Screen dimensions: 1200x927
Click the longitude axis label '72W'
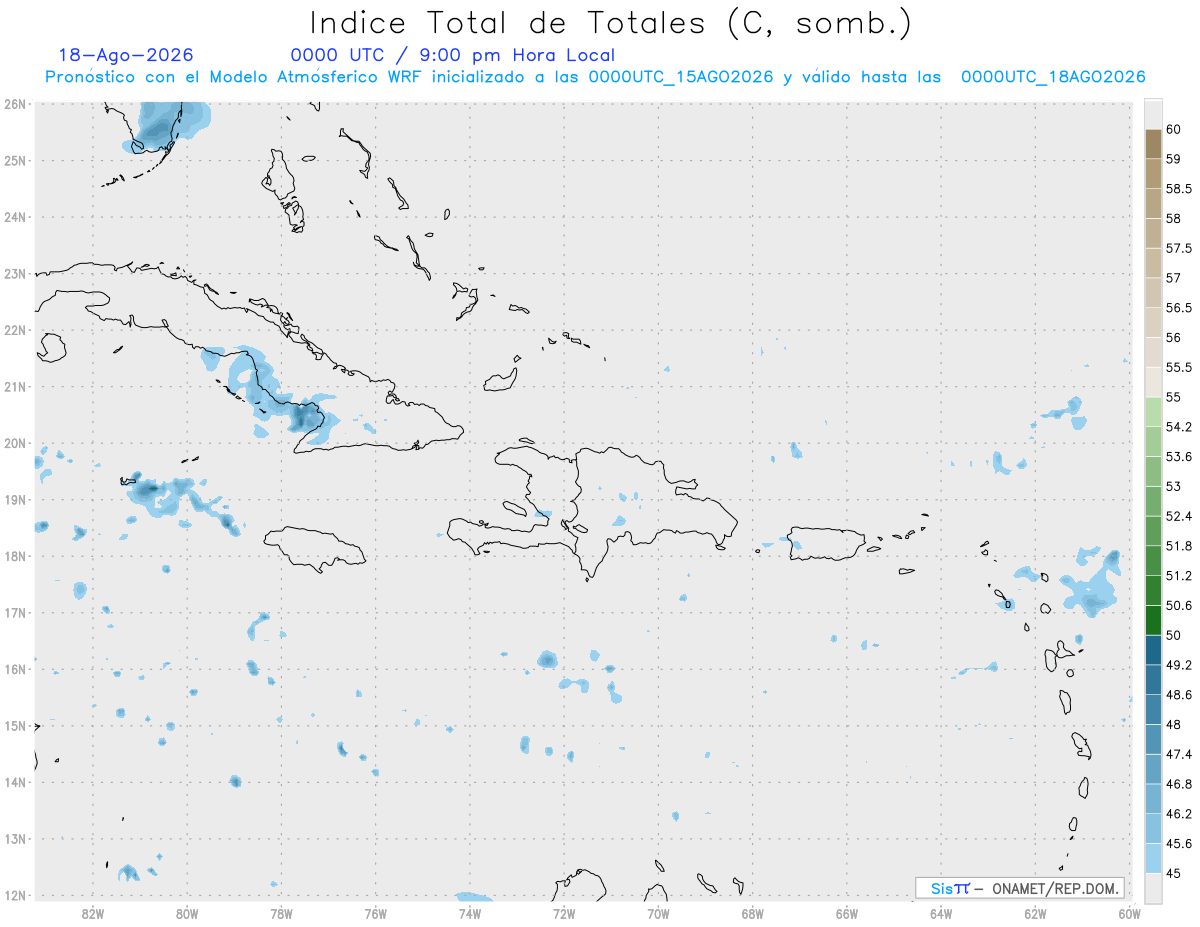point(564,913)
